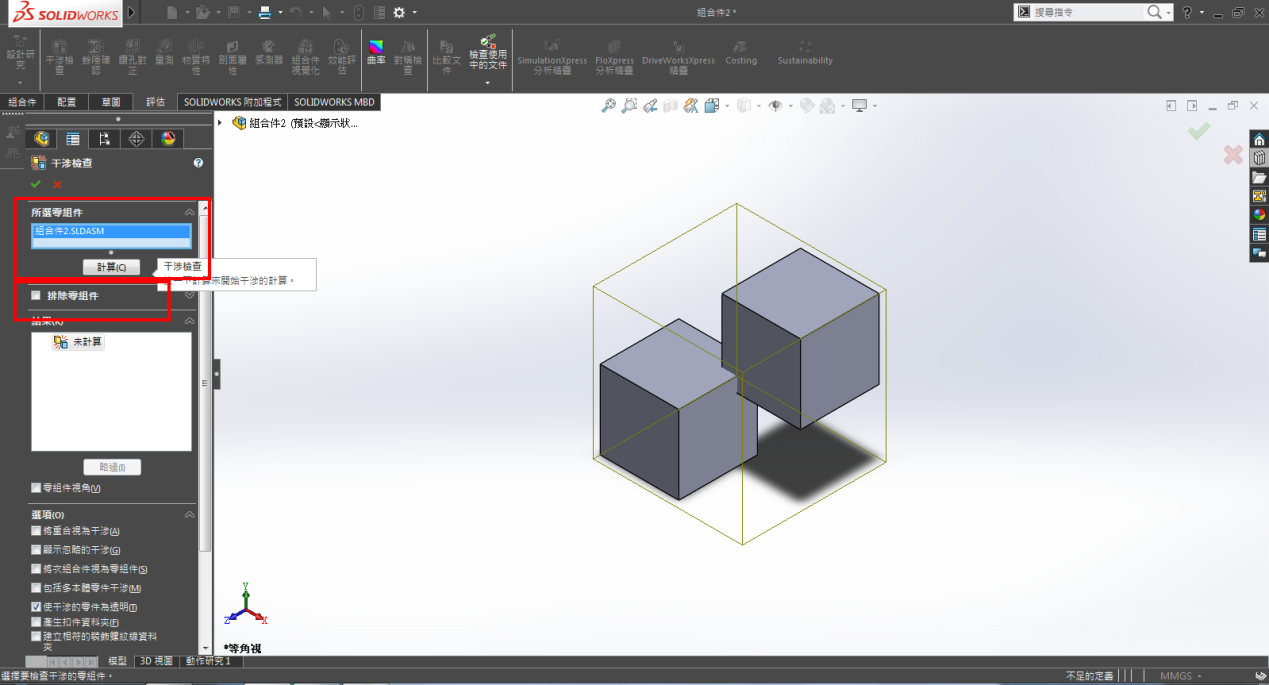Expand the 組合件2 tree node arrow
The width and height of the screenshot is (1269, 685).
click(x=220, y=123)
